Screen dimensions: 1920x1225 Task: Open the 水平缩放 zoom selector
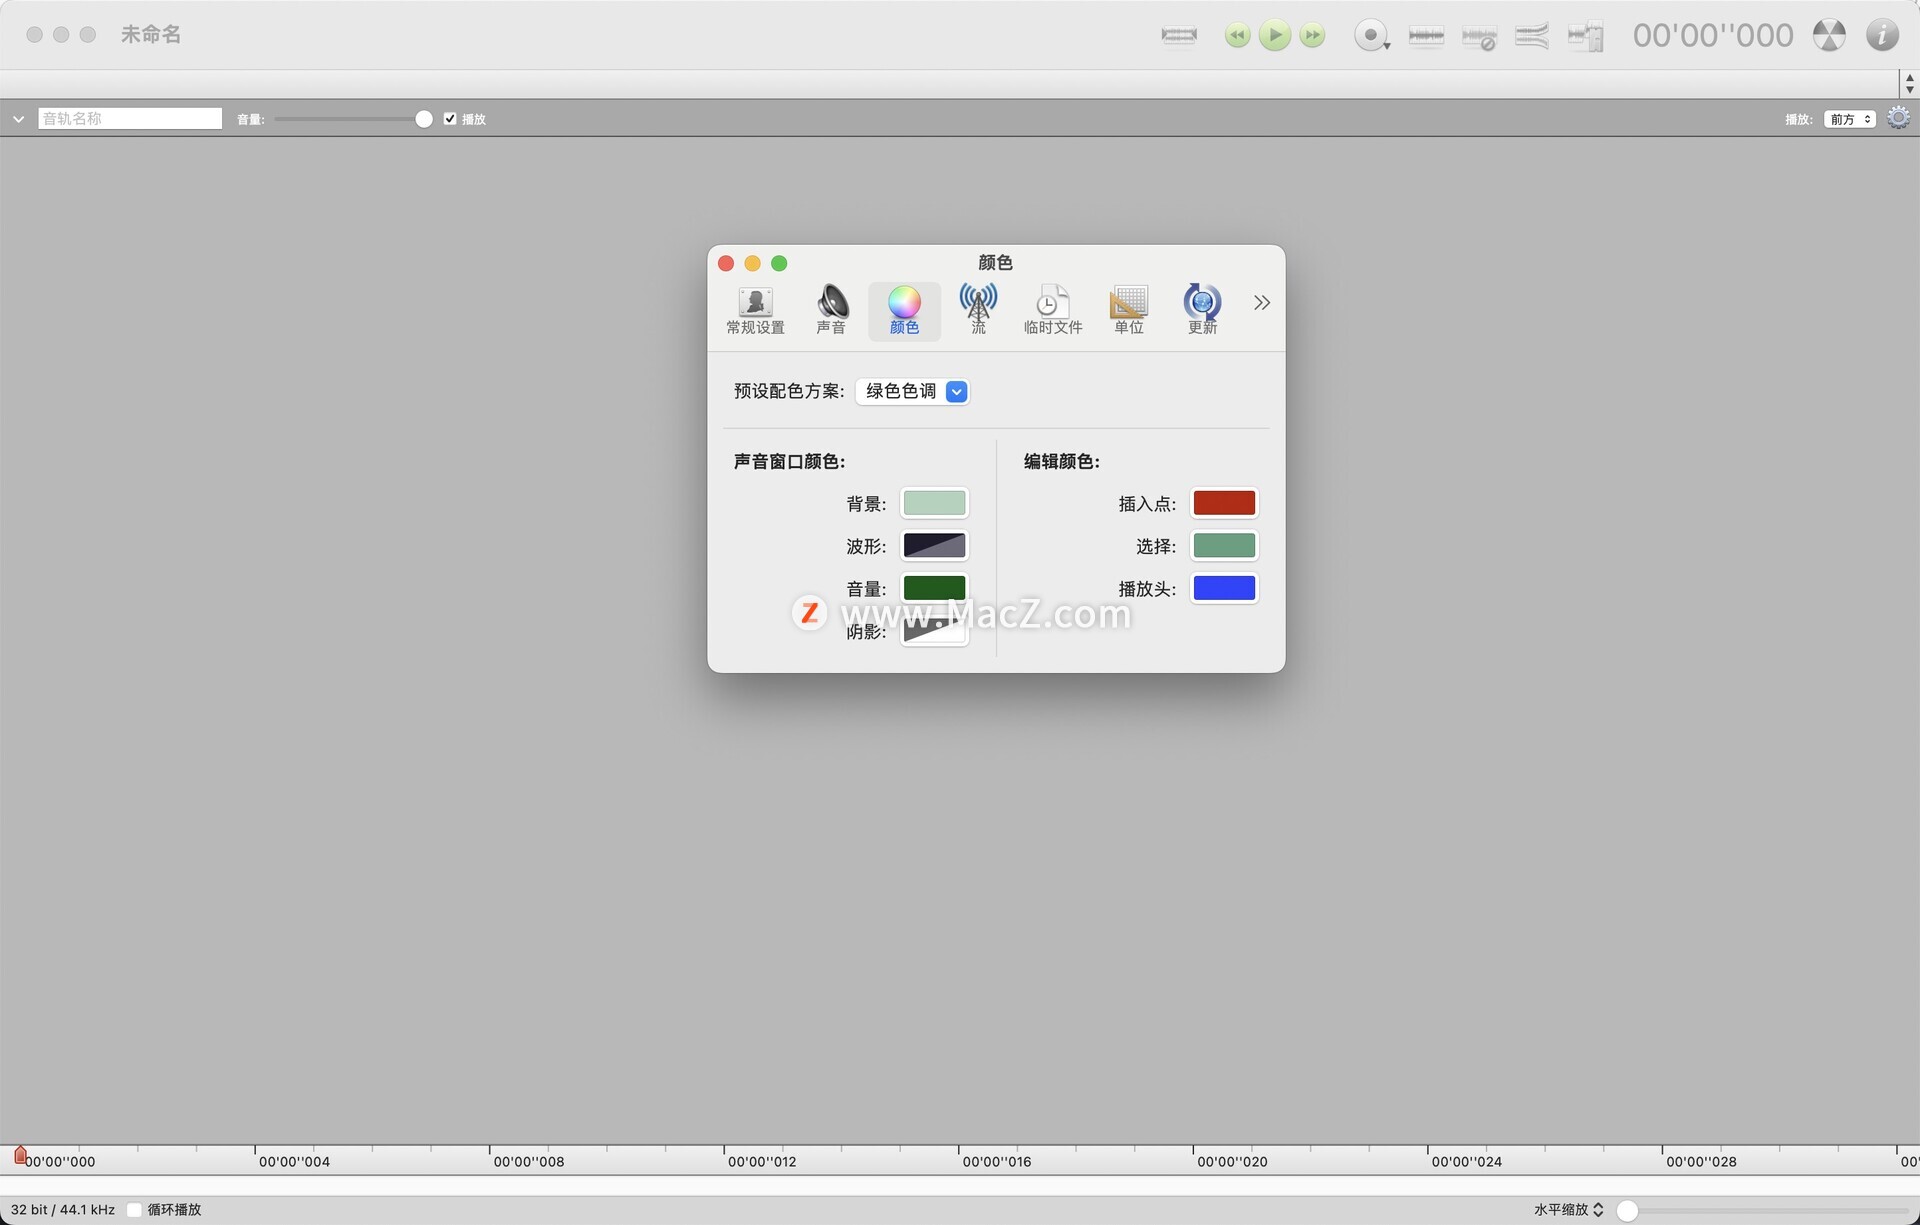(x=1569, y=1210)
